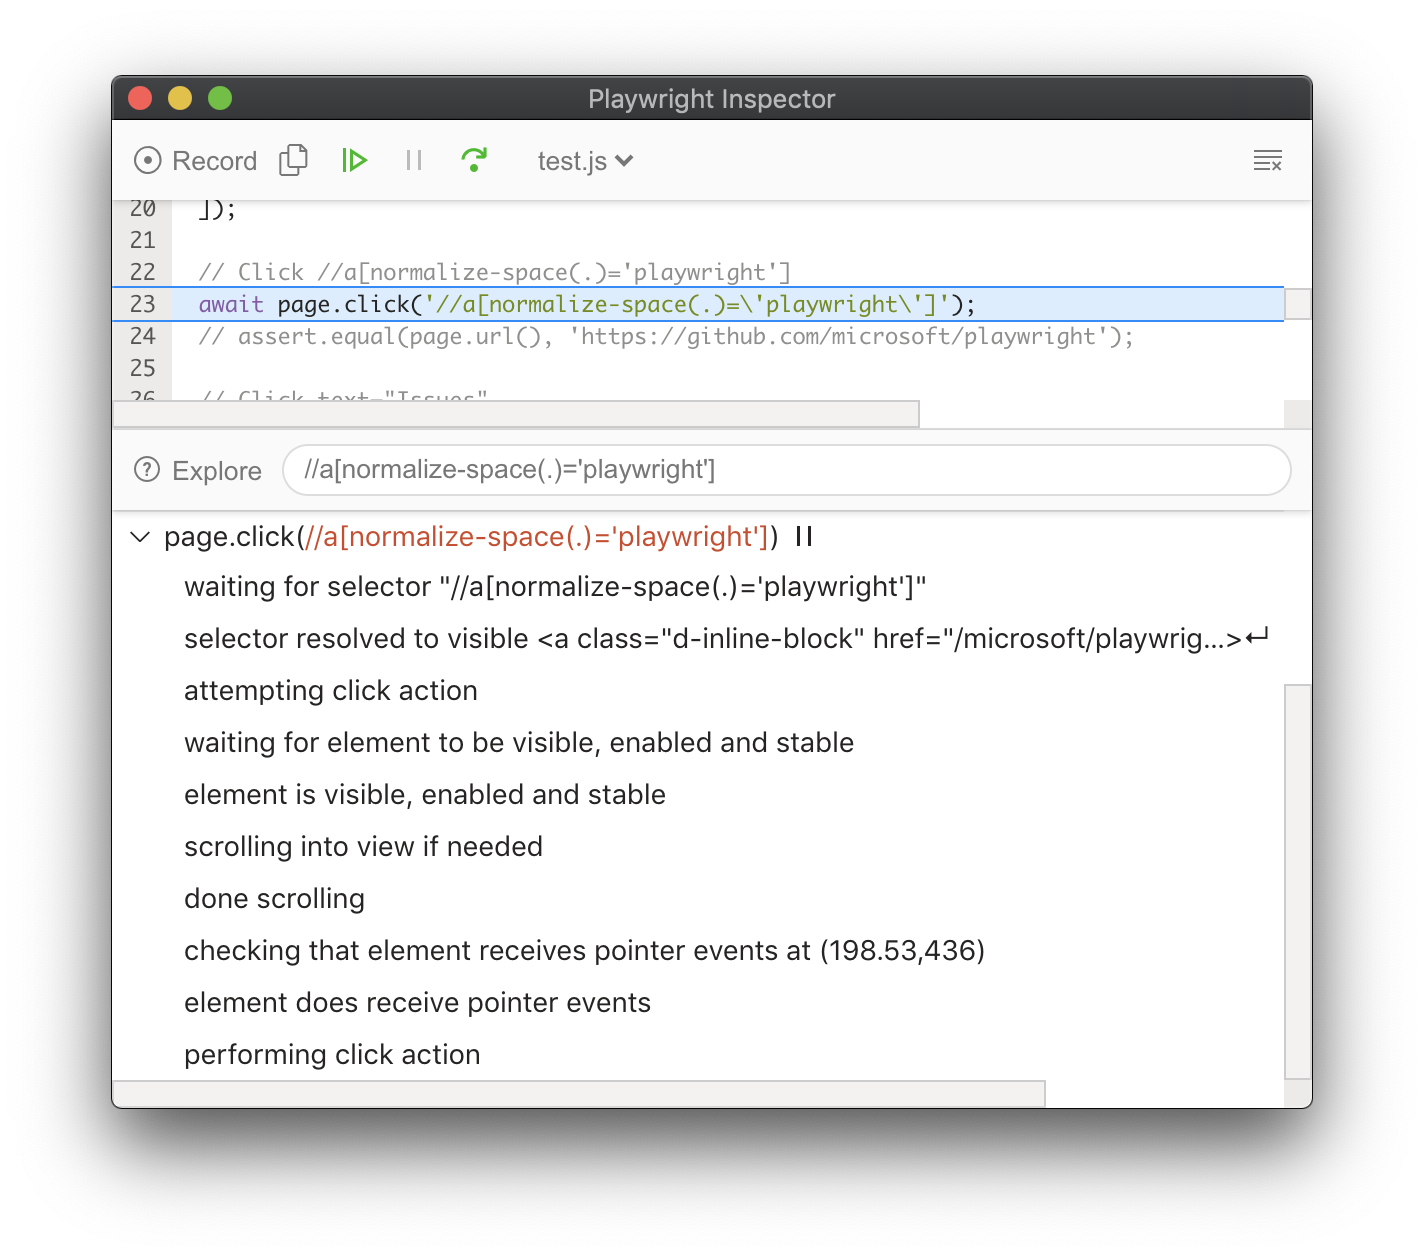Viewport: 1424px width, 1256px height.
Task: Step over to the next action
Action: pyautogui.click(x=474, y=160)
